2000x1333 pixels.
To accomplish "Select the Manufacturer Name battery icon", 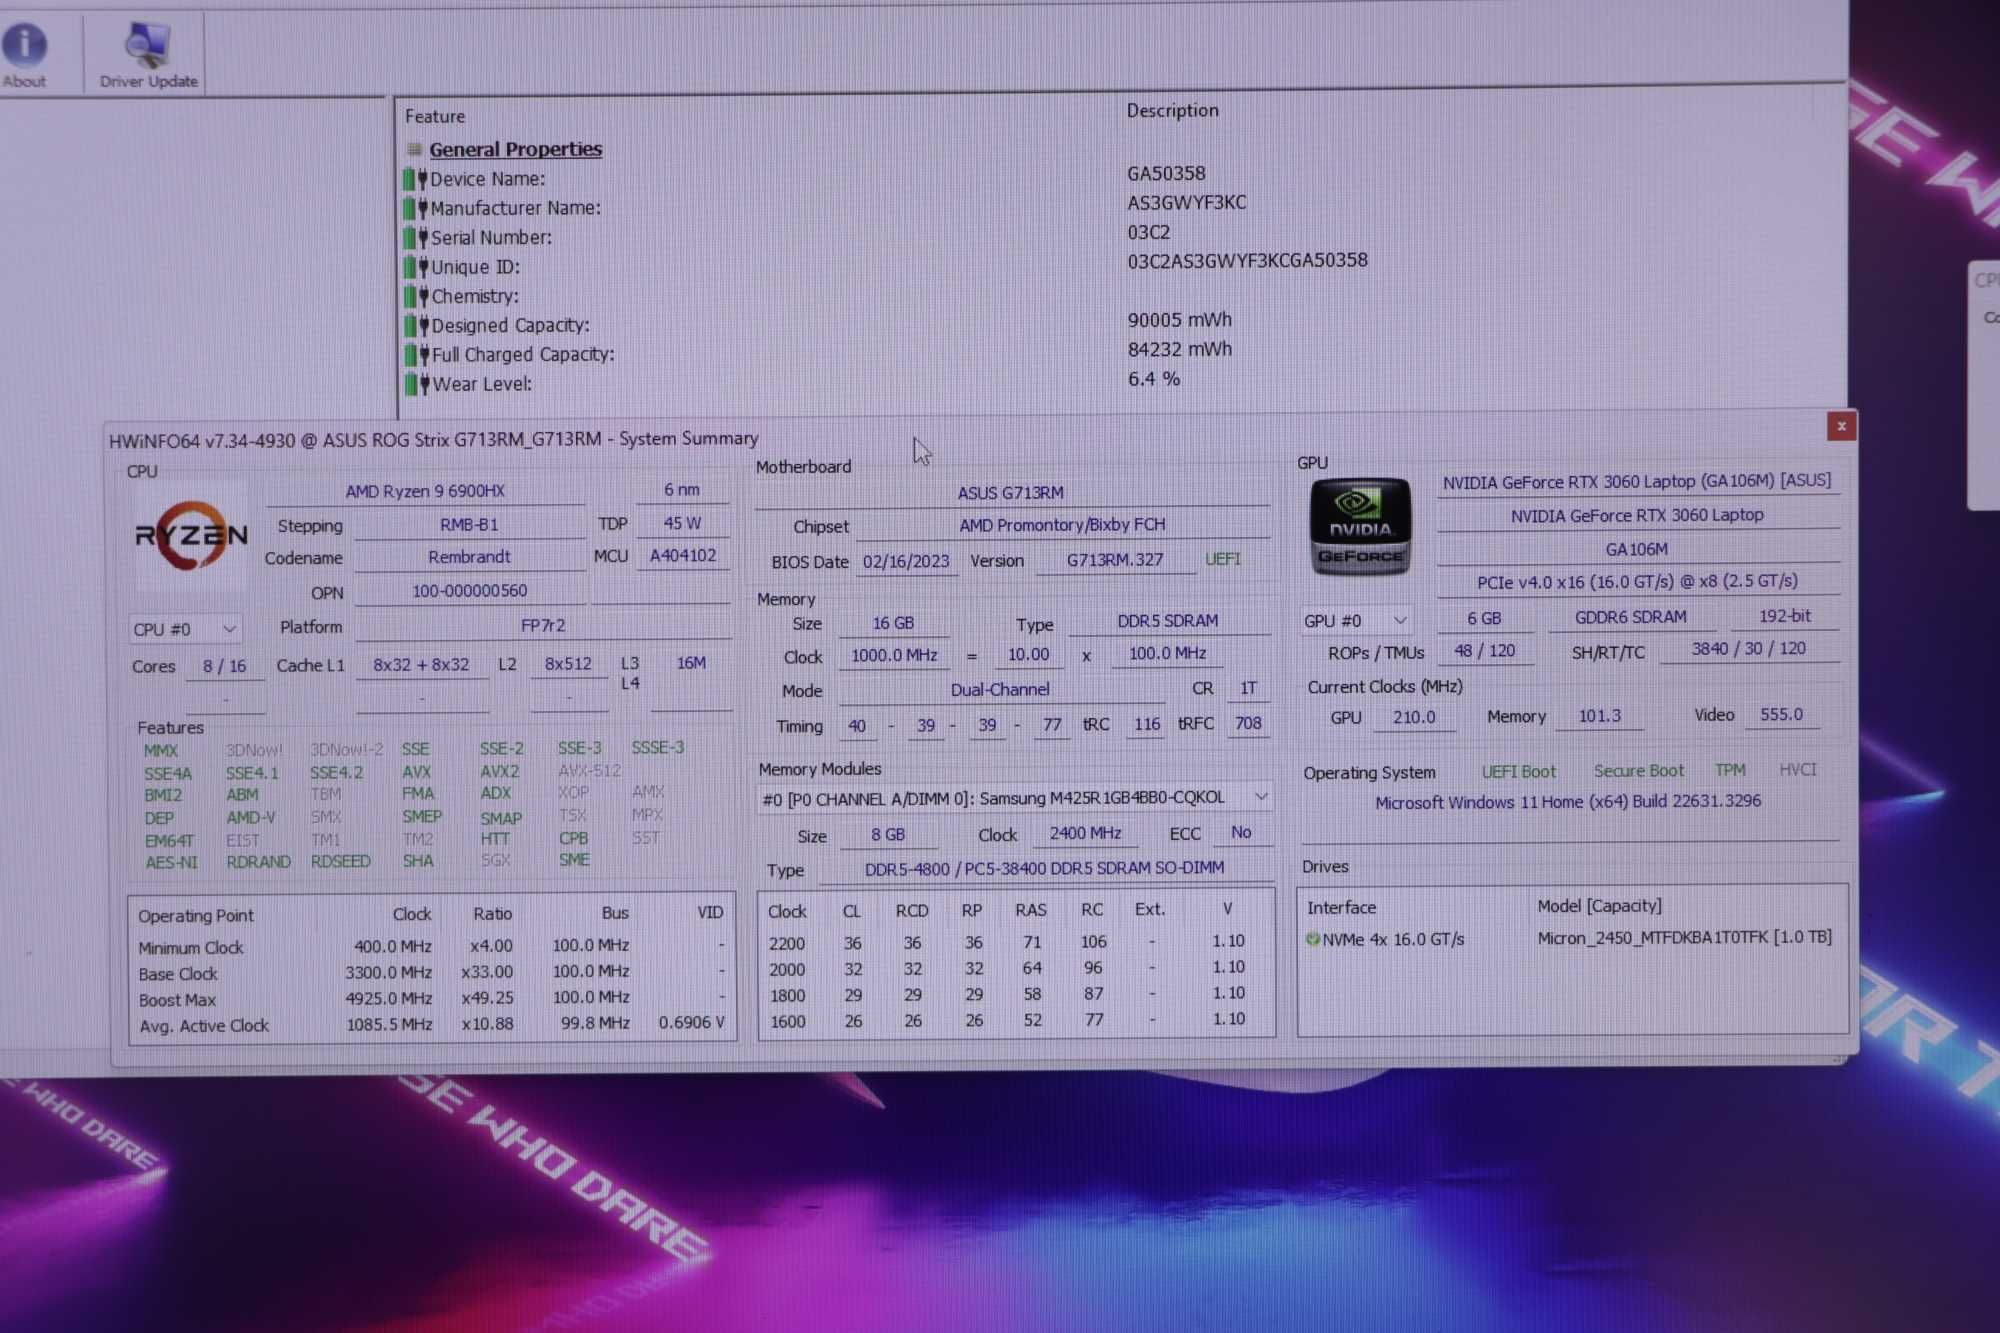I will [x=415, y=209].
